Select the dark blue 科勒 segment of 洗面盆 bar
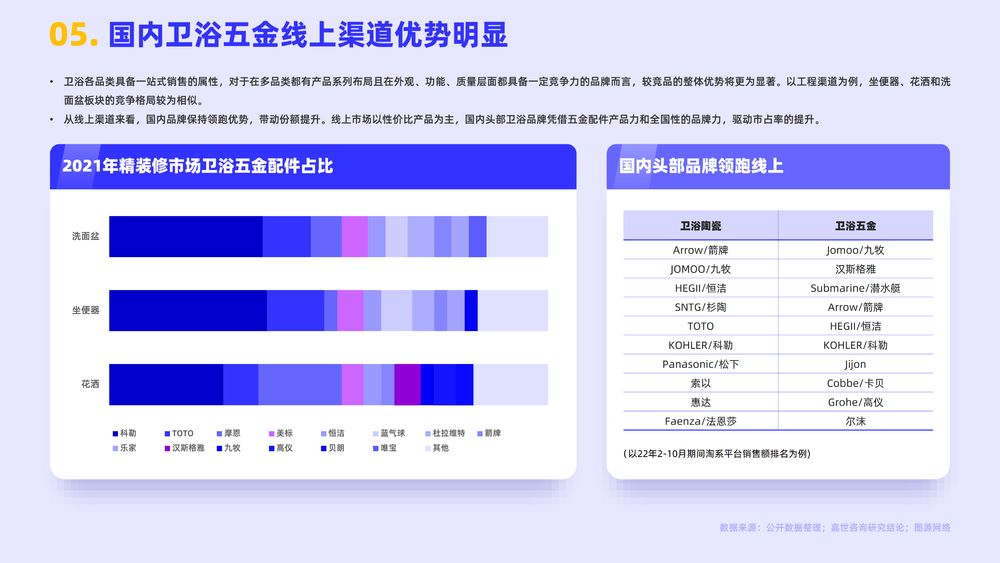Image resolution: width=1000 pixels, height=563 pixels. pyautogui.click(x=186, y=237)
